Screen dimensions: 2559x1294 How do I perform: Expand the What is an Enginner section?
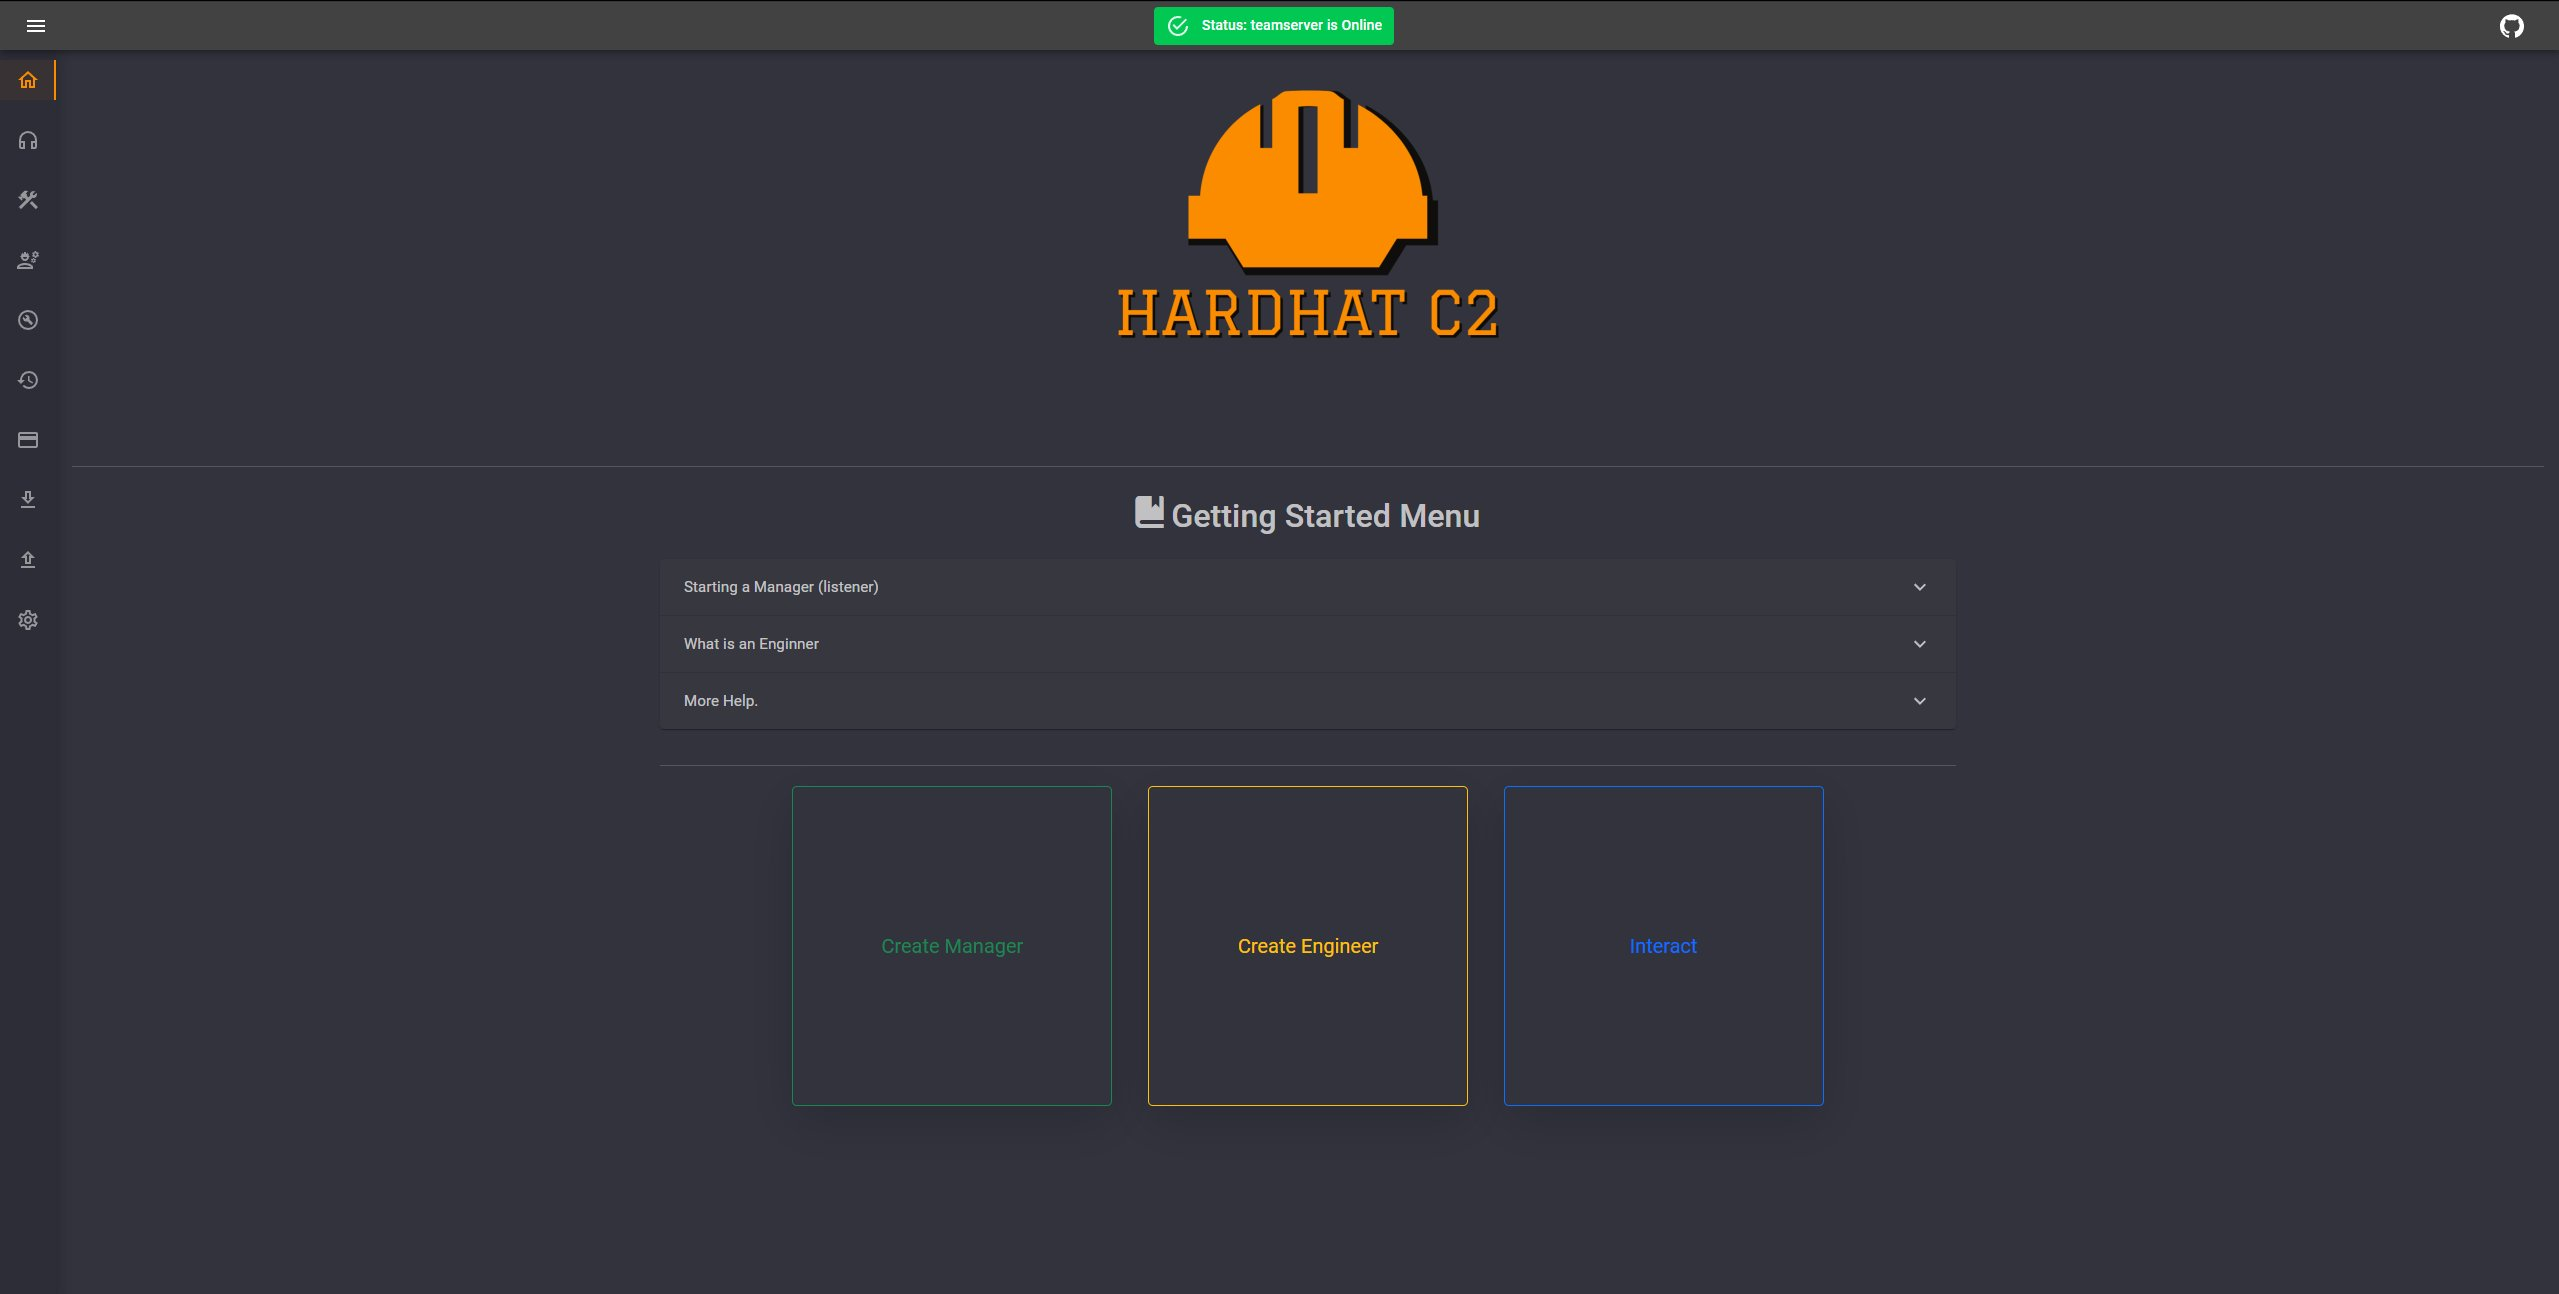[1307, 644]
